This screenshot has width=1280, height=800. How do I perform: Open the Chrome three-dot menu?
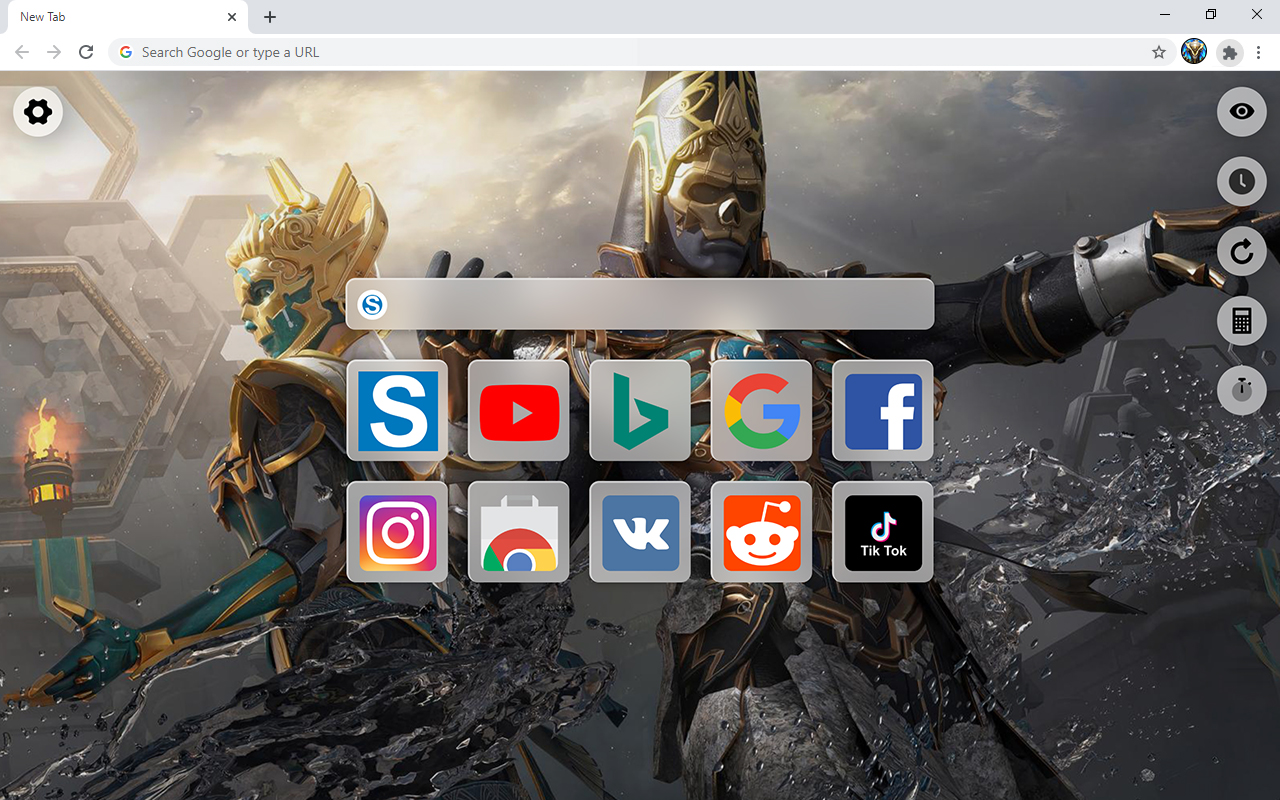tap(1258, 52)
